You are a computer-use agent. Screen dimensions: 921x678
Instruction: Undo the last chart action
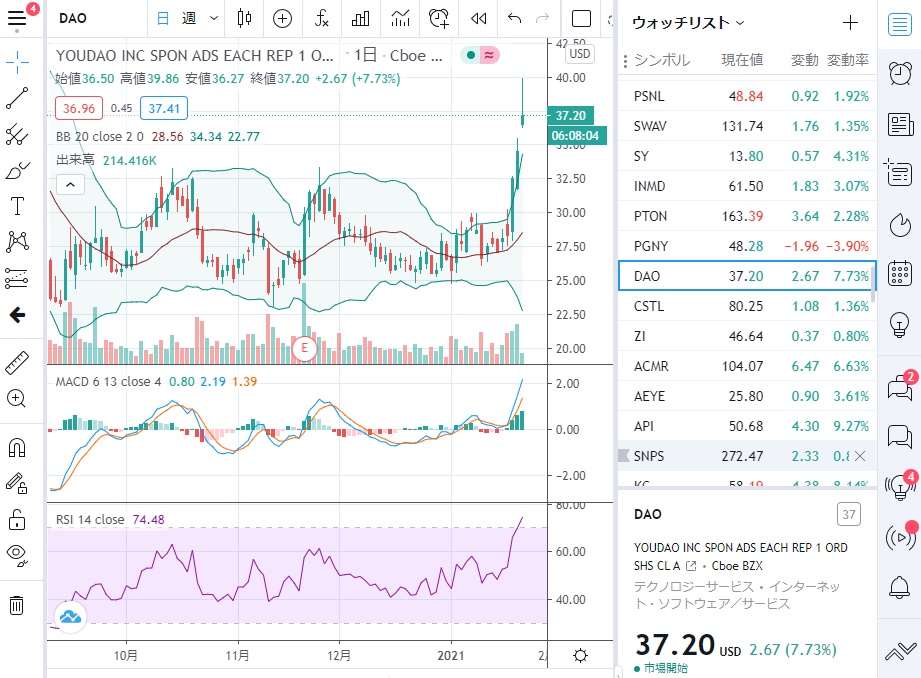[x=515, y=18]
